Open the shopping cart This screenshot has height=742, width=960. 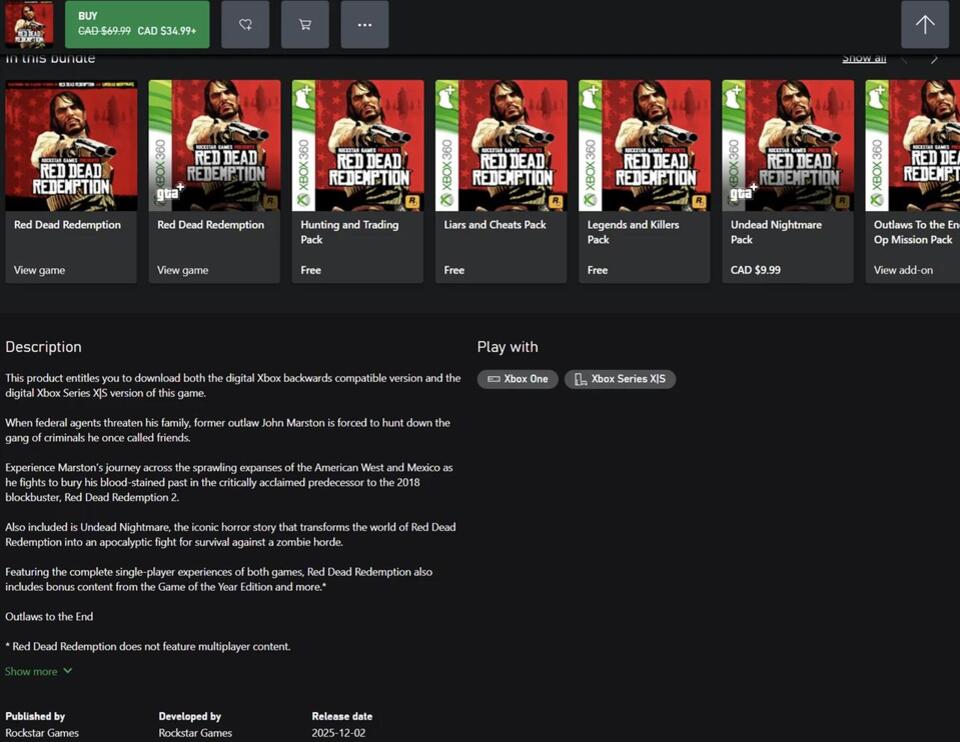(x=304, y=24)
